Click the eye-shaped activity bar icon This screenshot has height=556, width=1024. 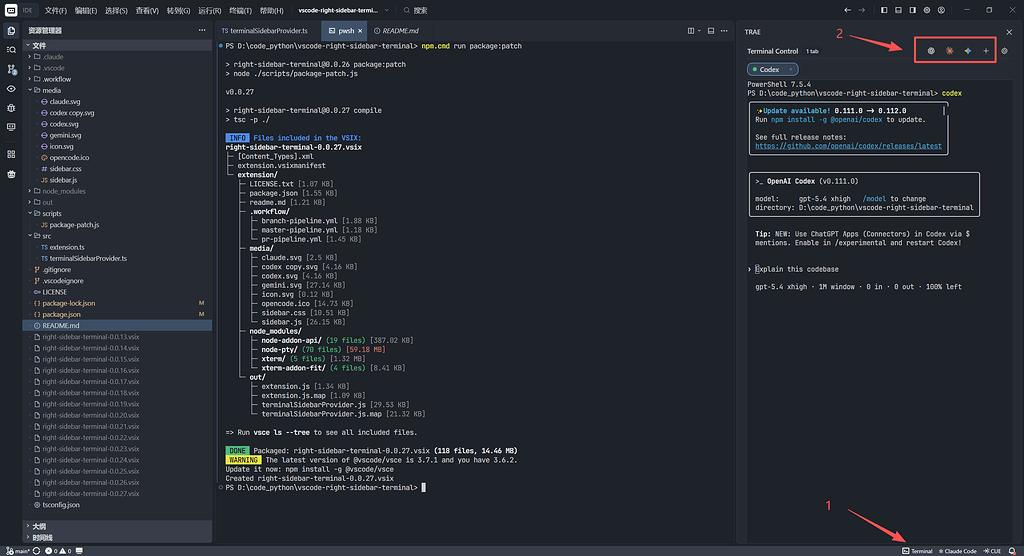[11, 89]
